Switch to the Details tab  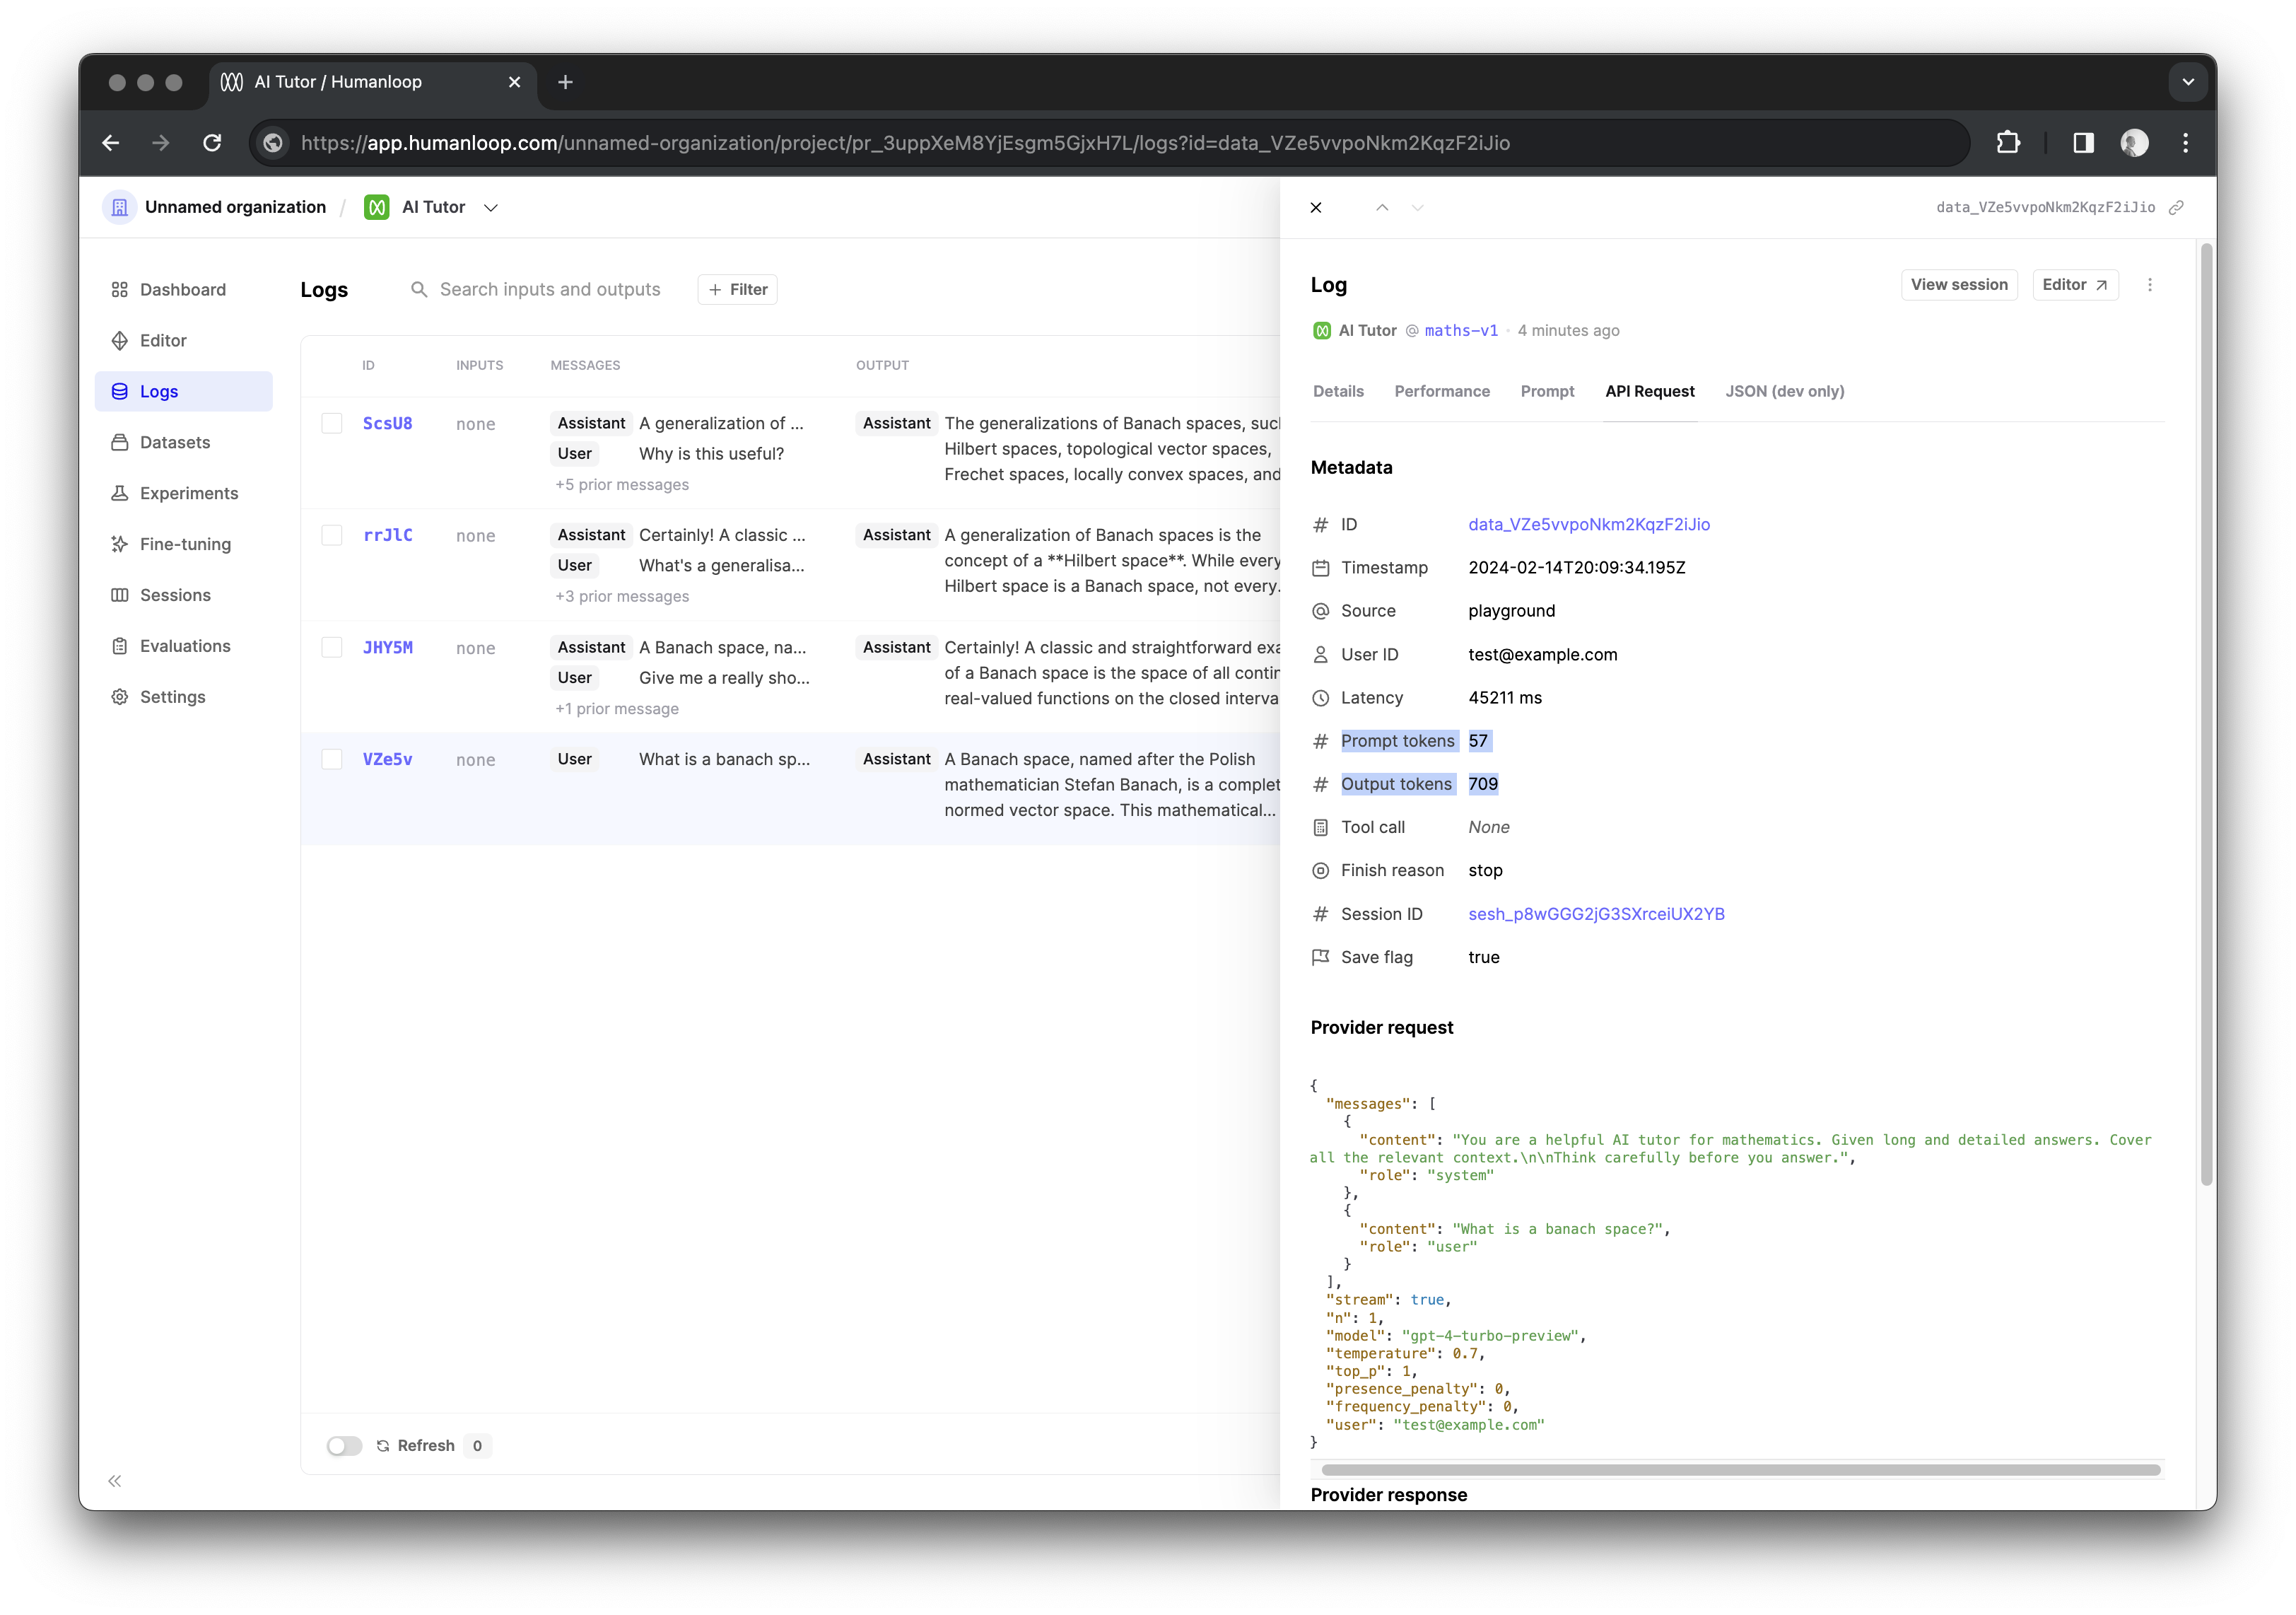pos(1338,391)
